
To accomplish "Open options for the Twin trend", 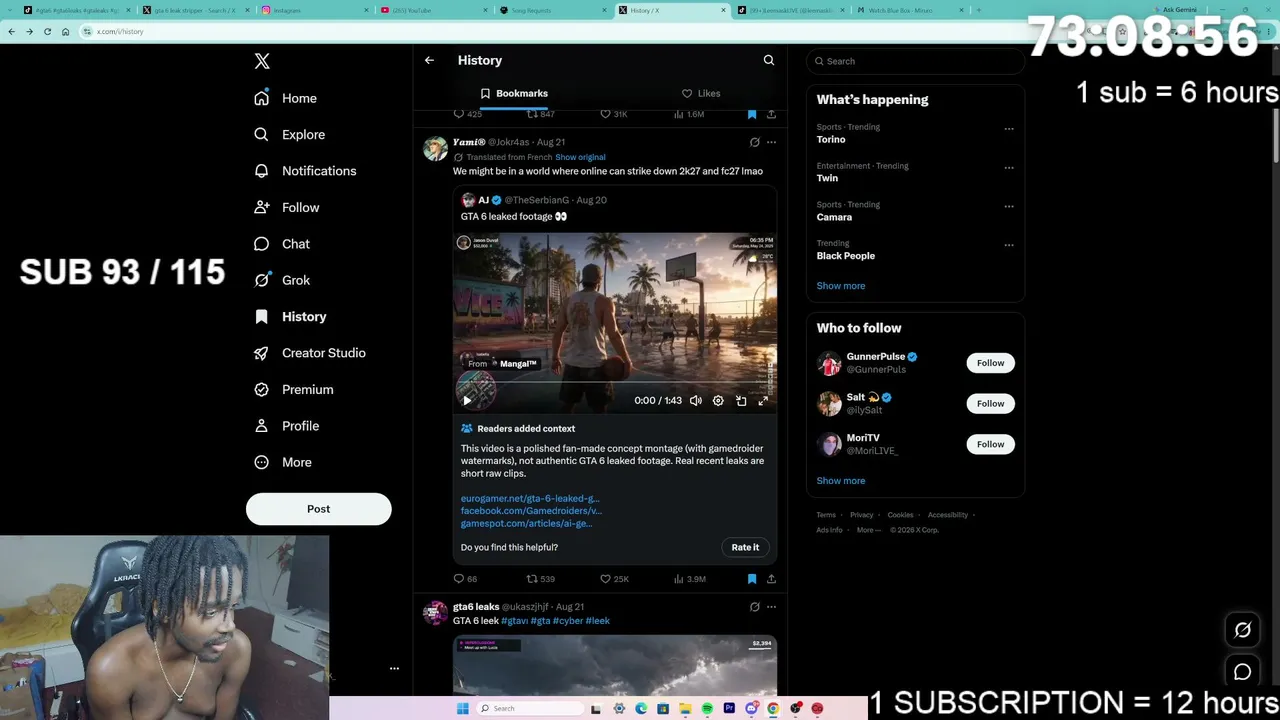I will (1009, 167).
